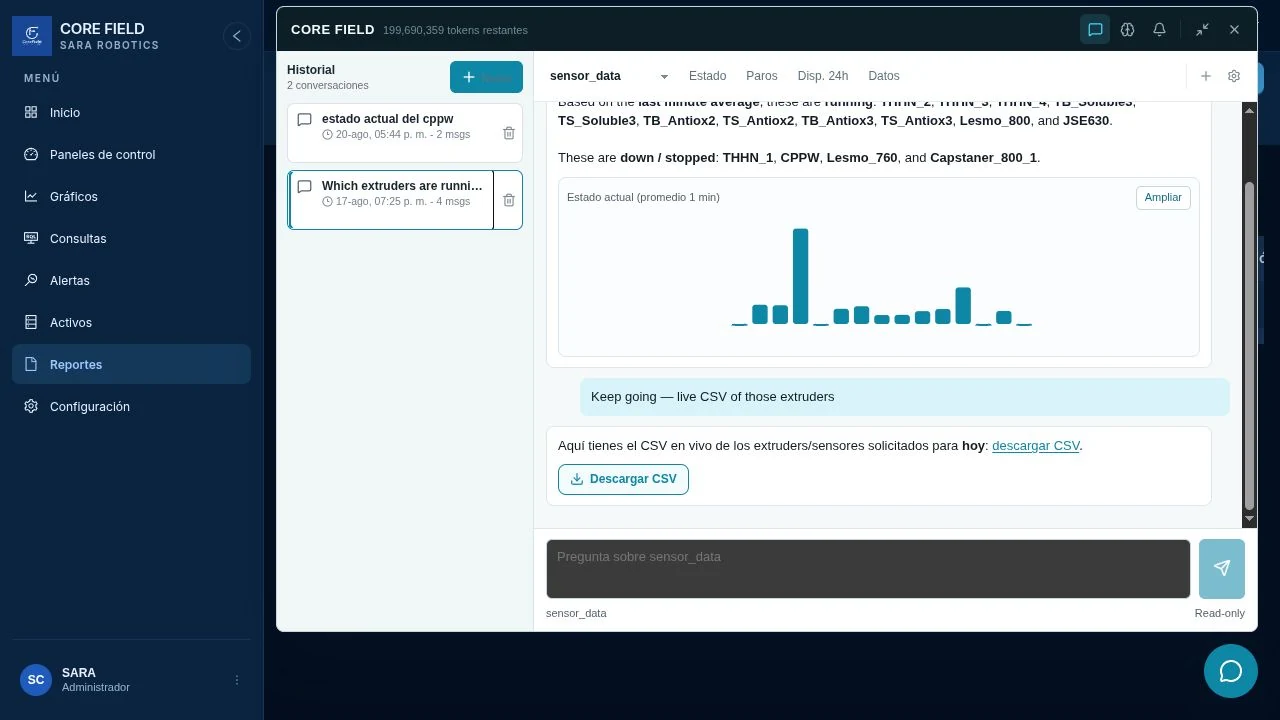Open Activos menu item
The height and width of the screenshot is (720, 1280).
(131, 323)
